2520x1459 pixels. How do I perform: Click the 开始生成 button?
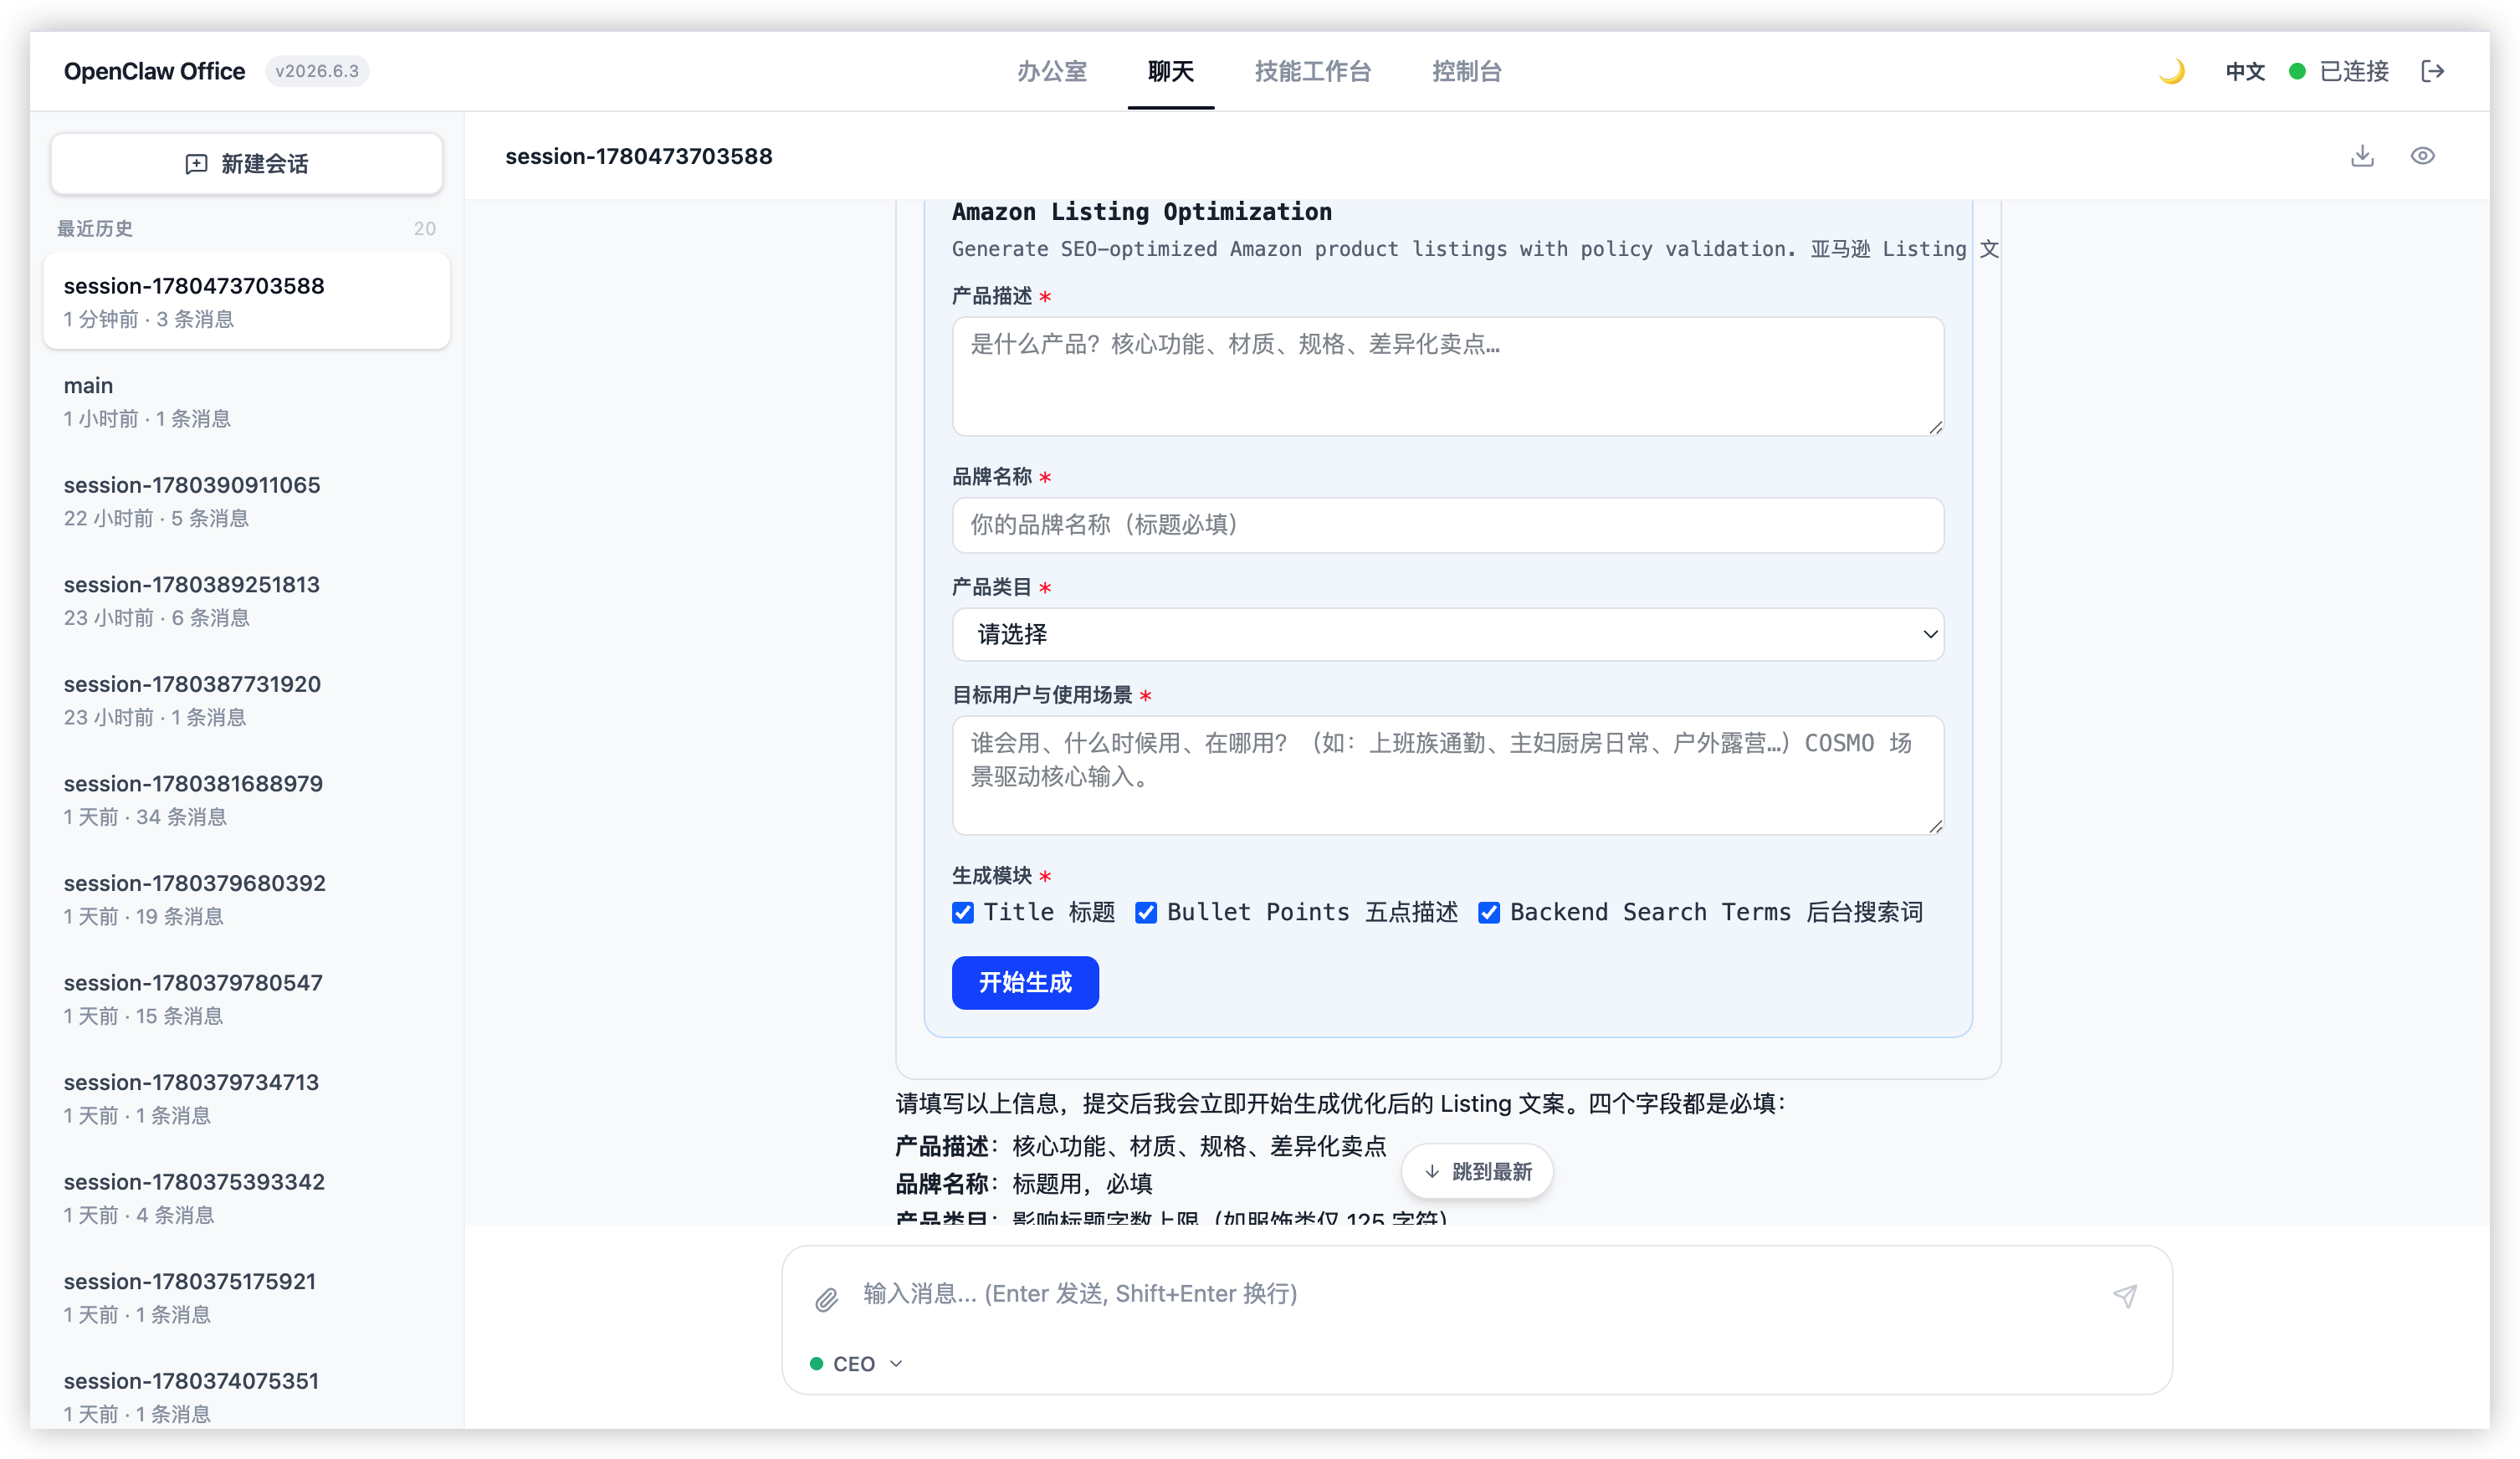pos(1025,982)
